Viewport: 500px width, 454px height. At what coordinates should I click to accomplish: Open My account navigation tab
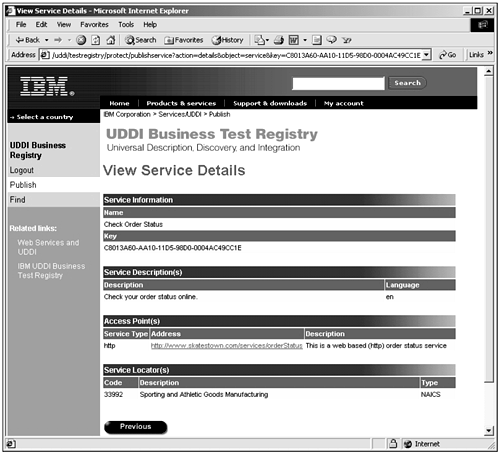tap(344, 103)
